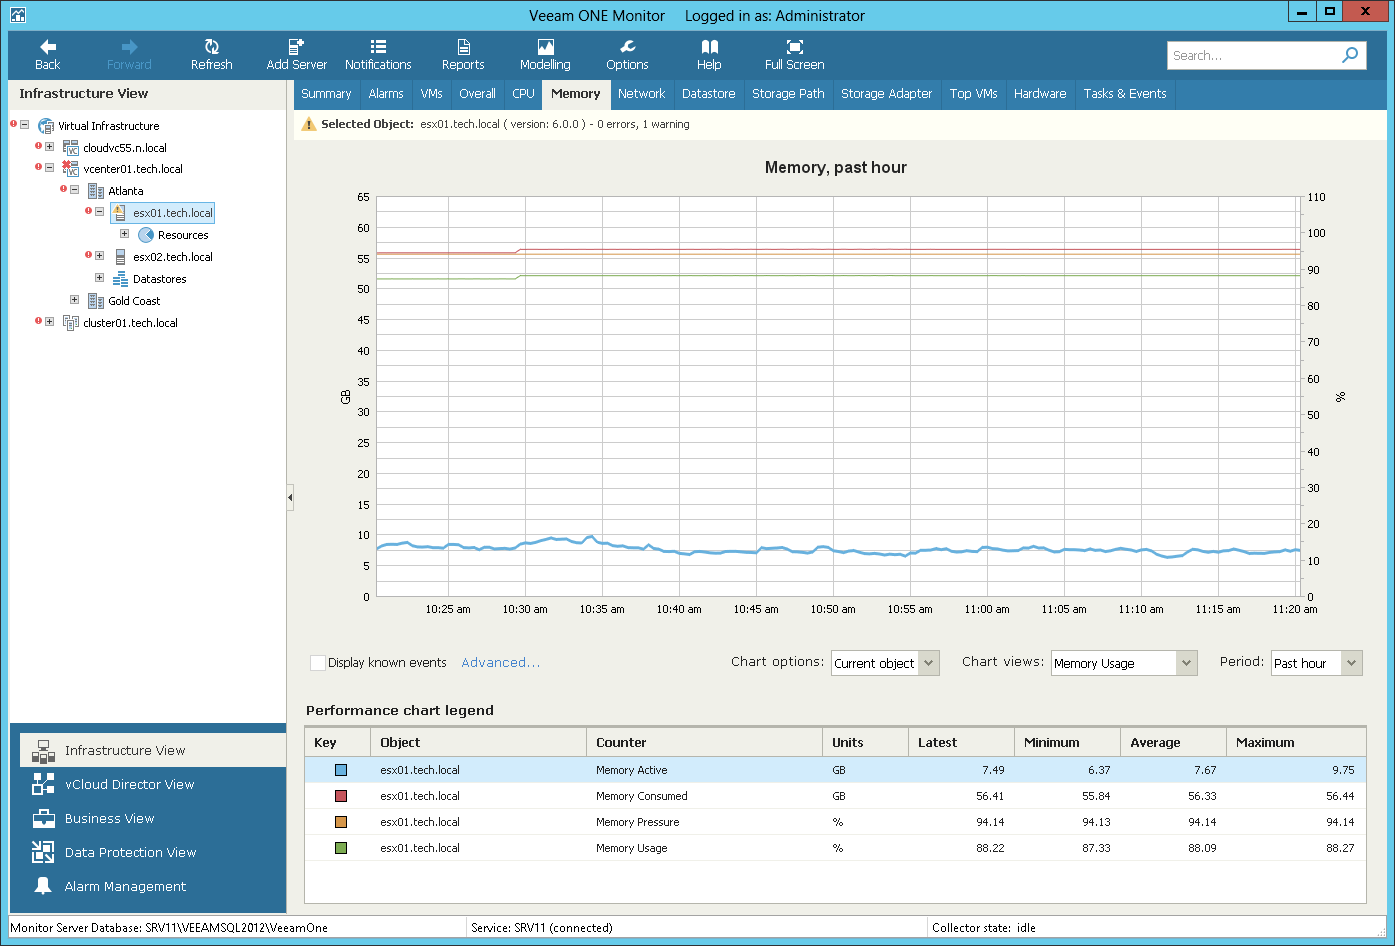Screen dimensions: 1395x946
Task: Click the Atlanta datacenter icon
Action: [96, 191]
